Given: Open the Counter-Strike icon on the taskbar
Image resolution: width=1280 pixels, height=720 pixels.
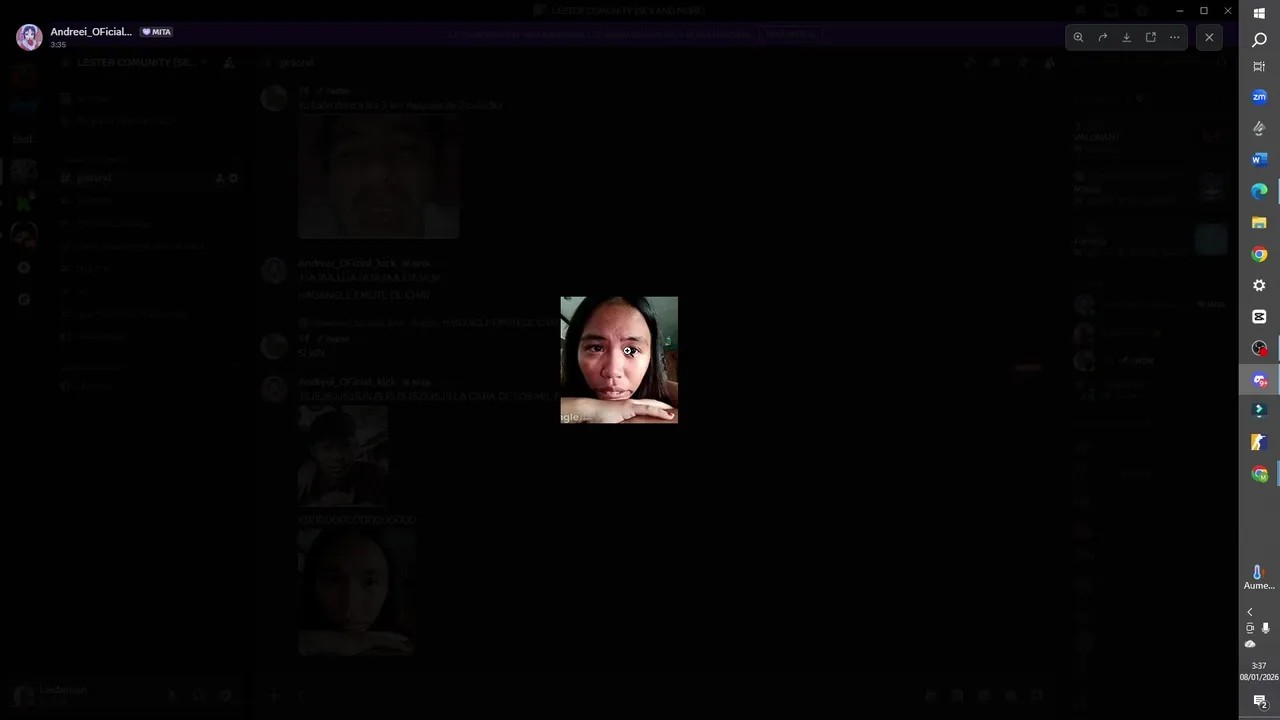Looking at the screenshot, I should pos(1259,442).
